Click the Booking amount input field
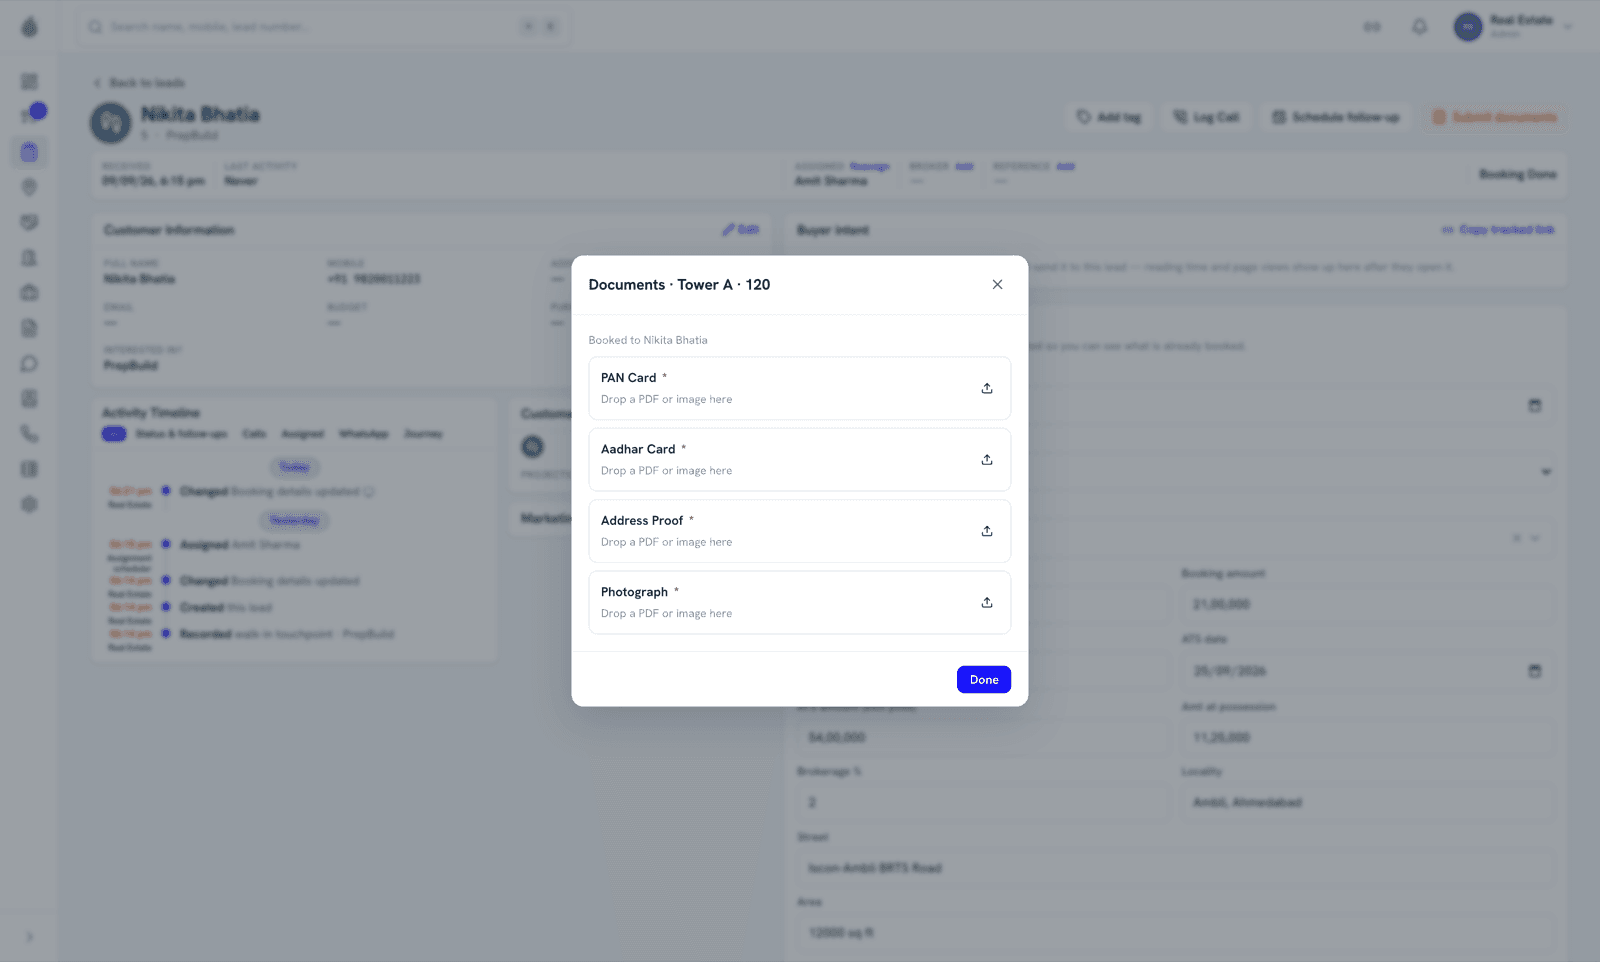 (x=1368, y=604)
